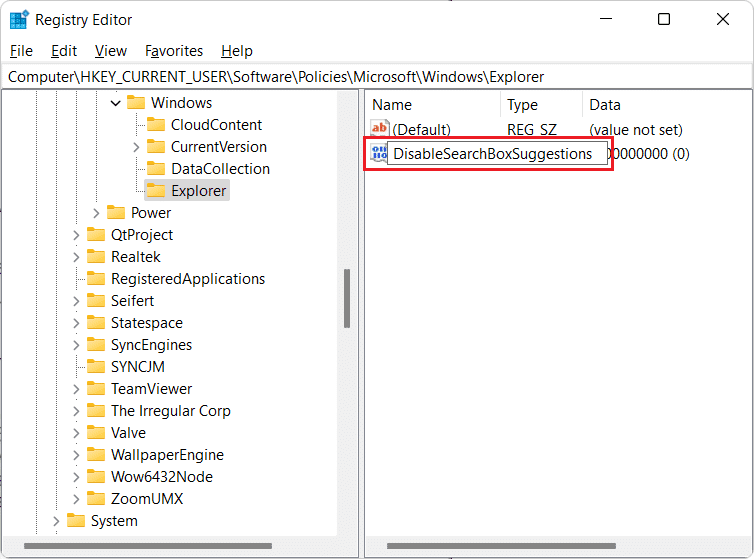Image resolution: width=754 pixels, height=559 pixels.
Task: Expand the QtProject key
Action: point(76,235)
